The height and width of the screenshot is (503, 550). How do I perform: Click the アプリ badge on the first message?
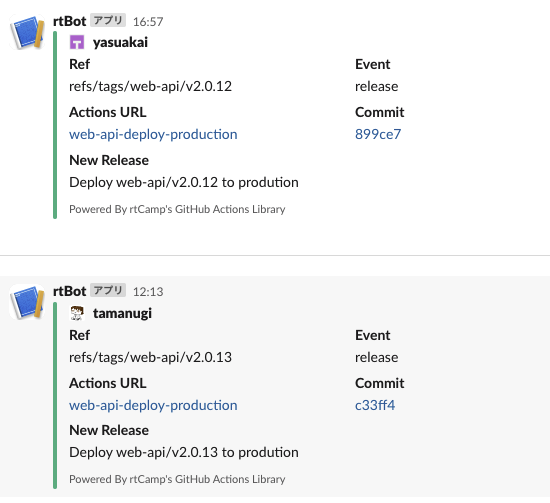click(x=108, y=20)
